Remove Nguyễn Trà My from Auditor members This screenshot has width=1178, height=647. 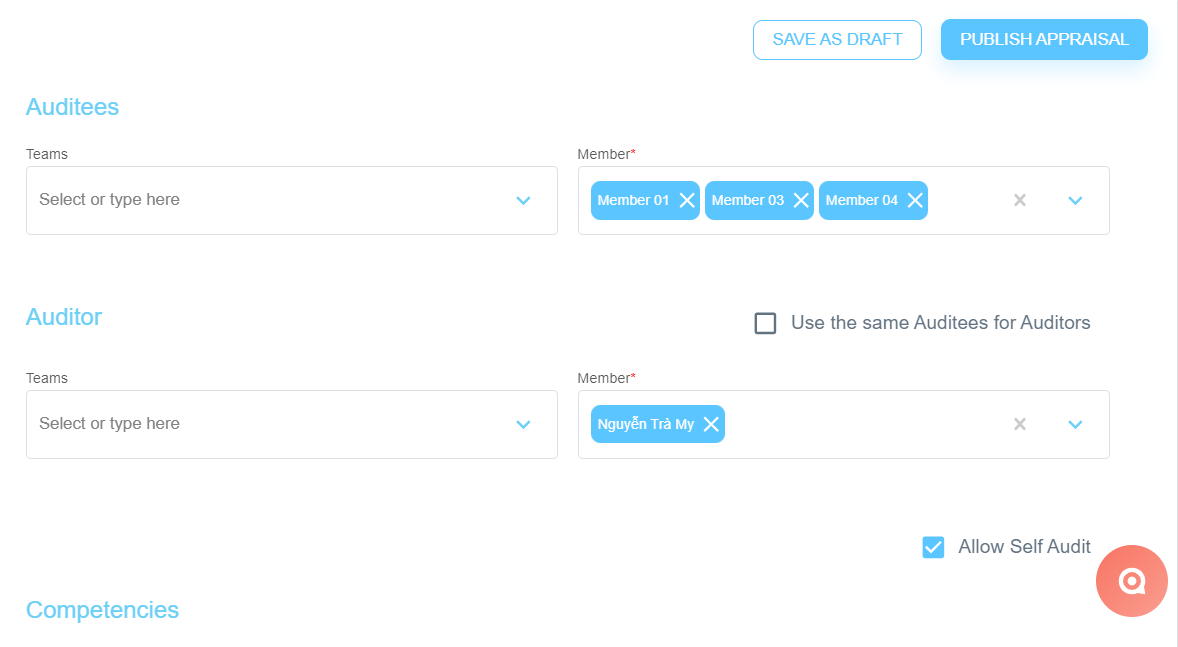pyautogui.click(x=711, y=424)
